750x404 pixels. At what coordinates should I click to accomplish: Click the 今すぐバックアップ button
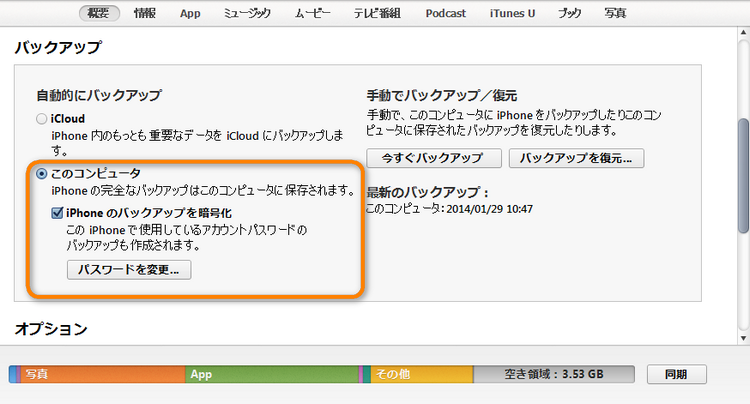pos(434,158)
